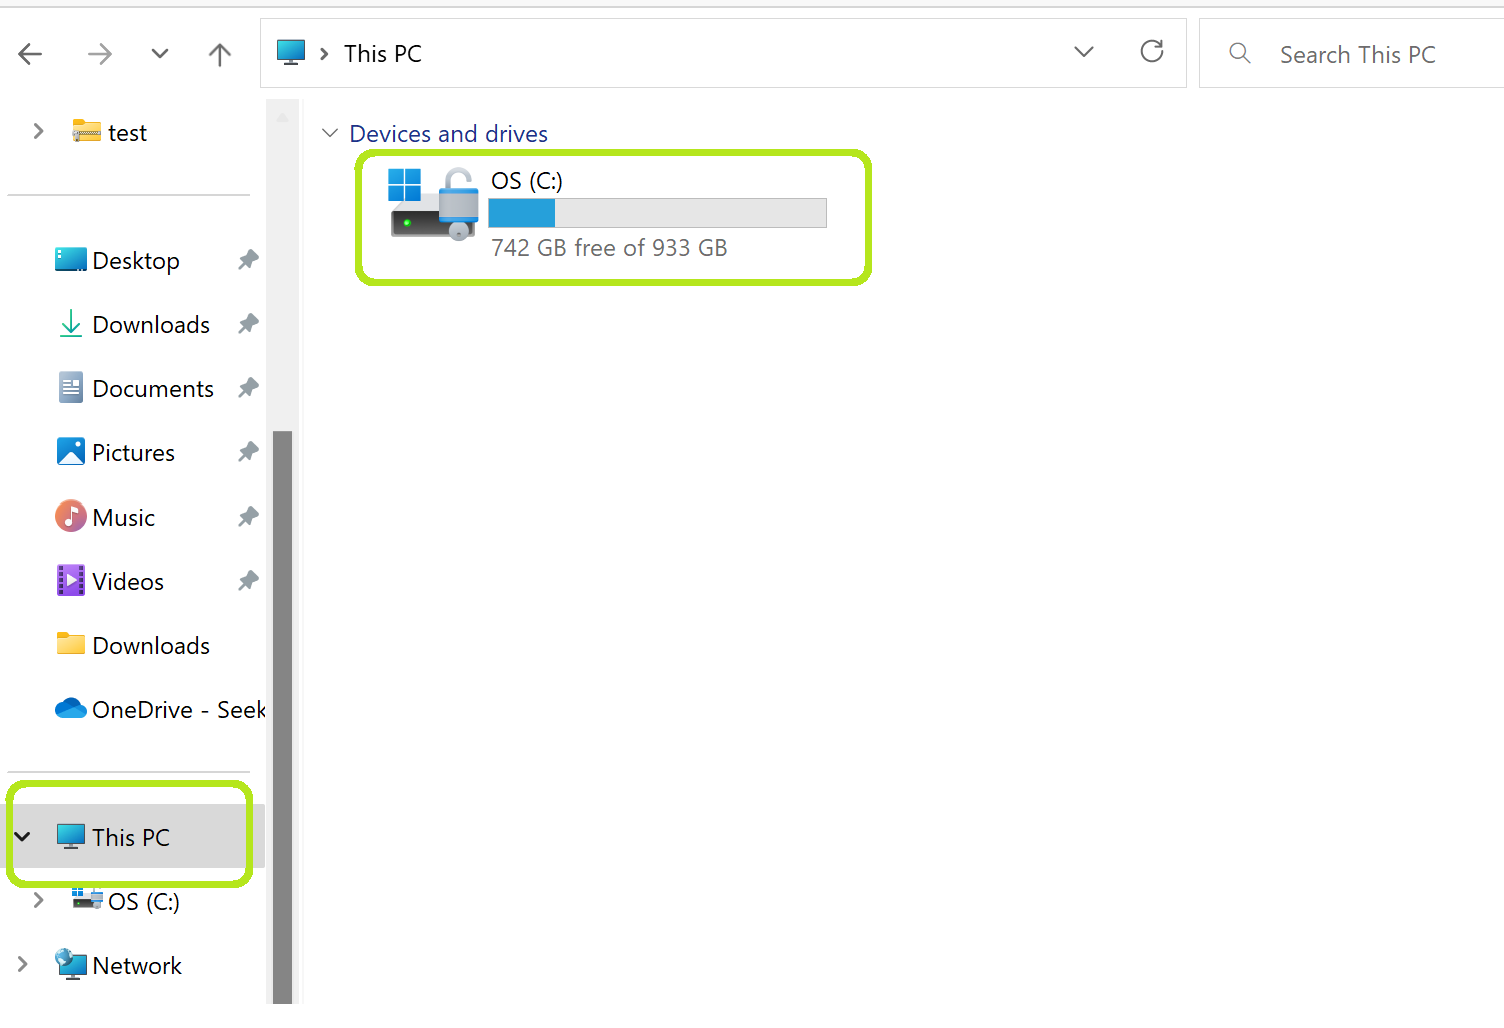Click the OS (C:) drive name label
Image resolution: width=1504 pixels, height=1028 pixels.
point(527,181)
